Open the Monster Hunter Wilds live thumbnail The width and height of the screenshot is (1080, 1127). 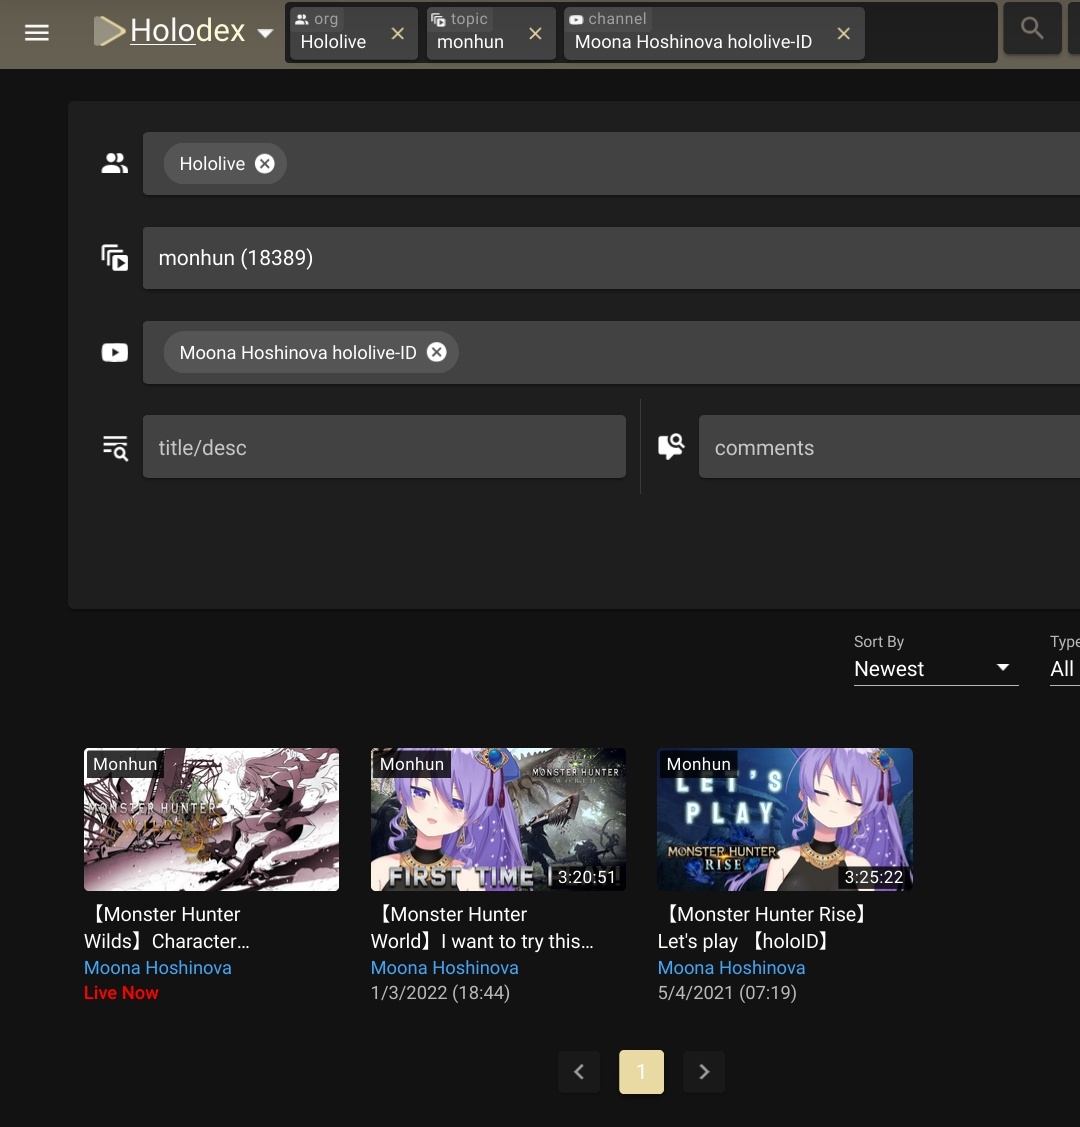pyautogui.click(x=211, y=819)
